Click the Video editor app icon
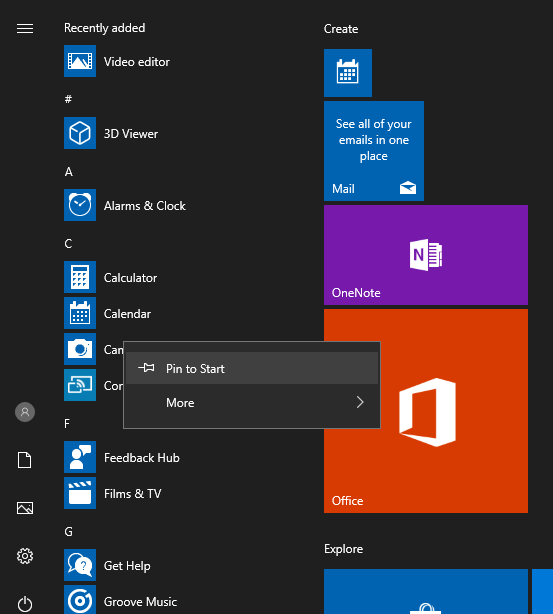The height and width of the screenshot is (614, 553). pyautogui.click(x=80, y=61)
